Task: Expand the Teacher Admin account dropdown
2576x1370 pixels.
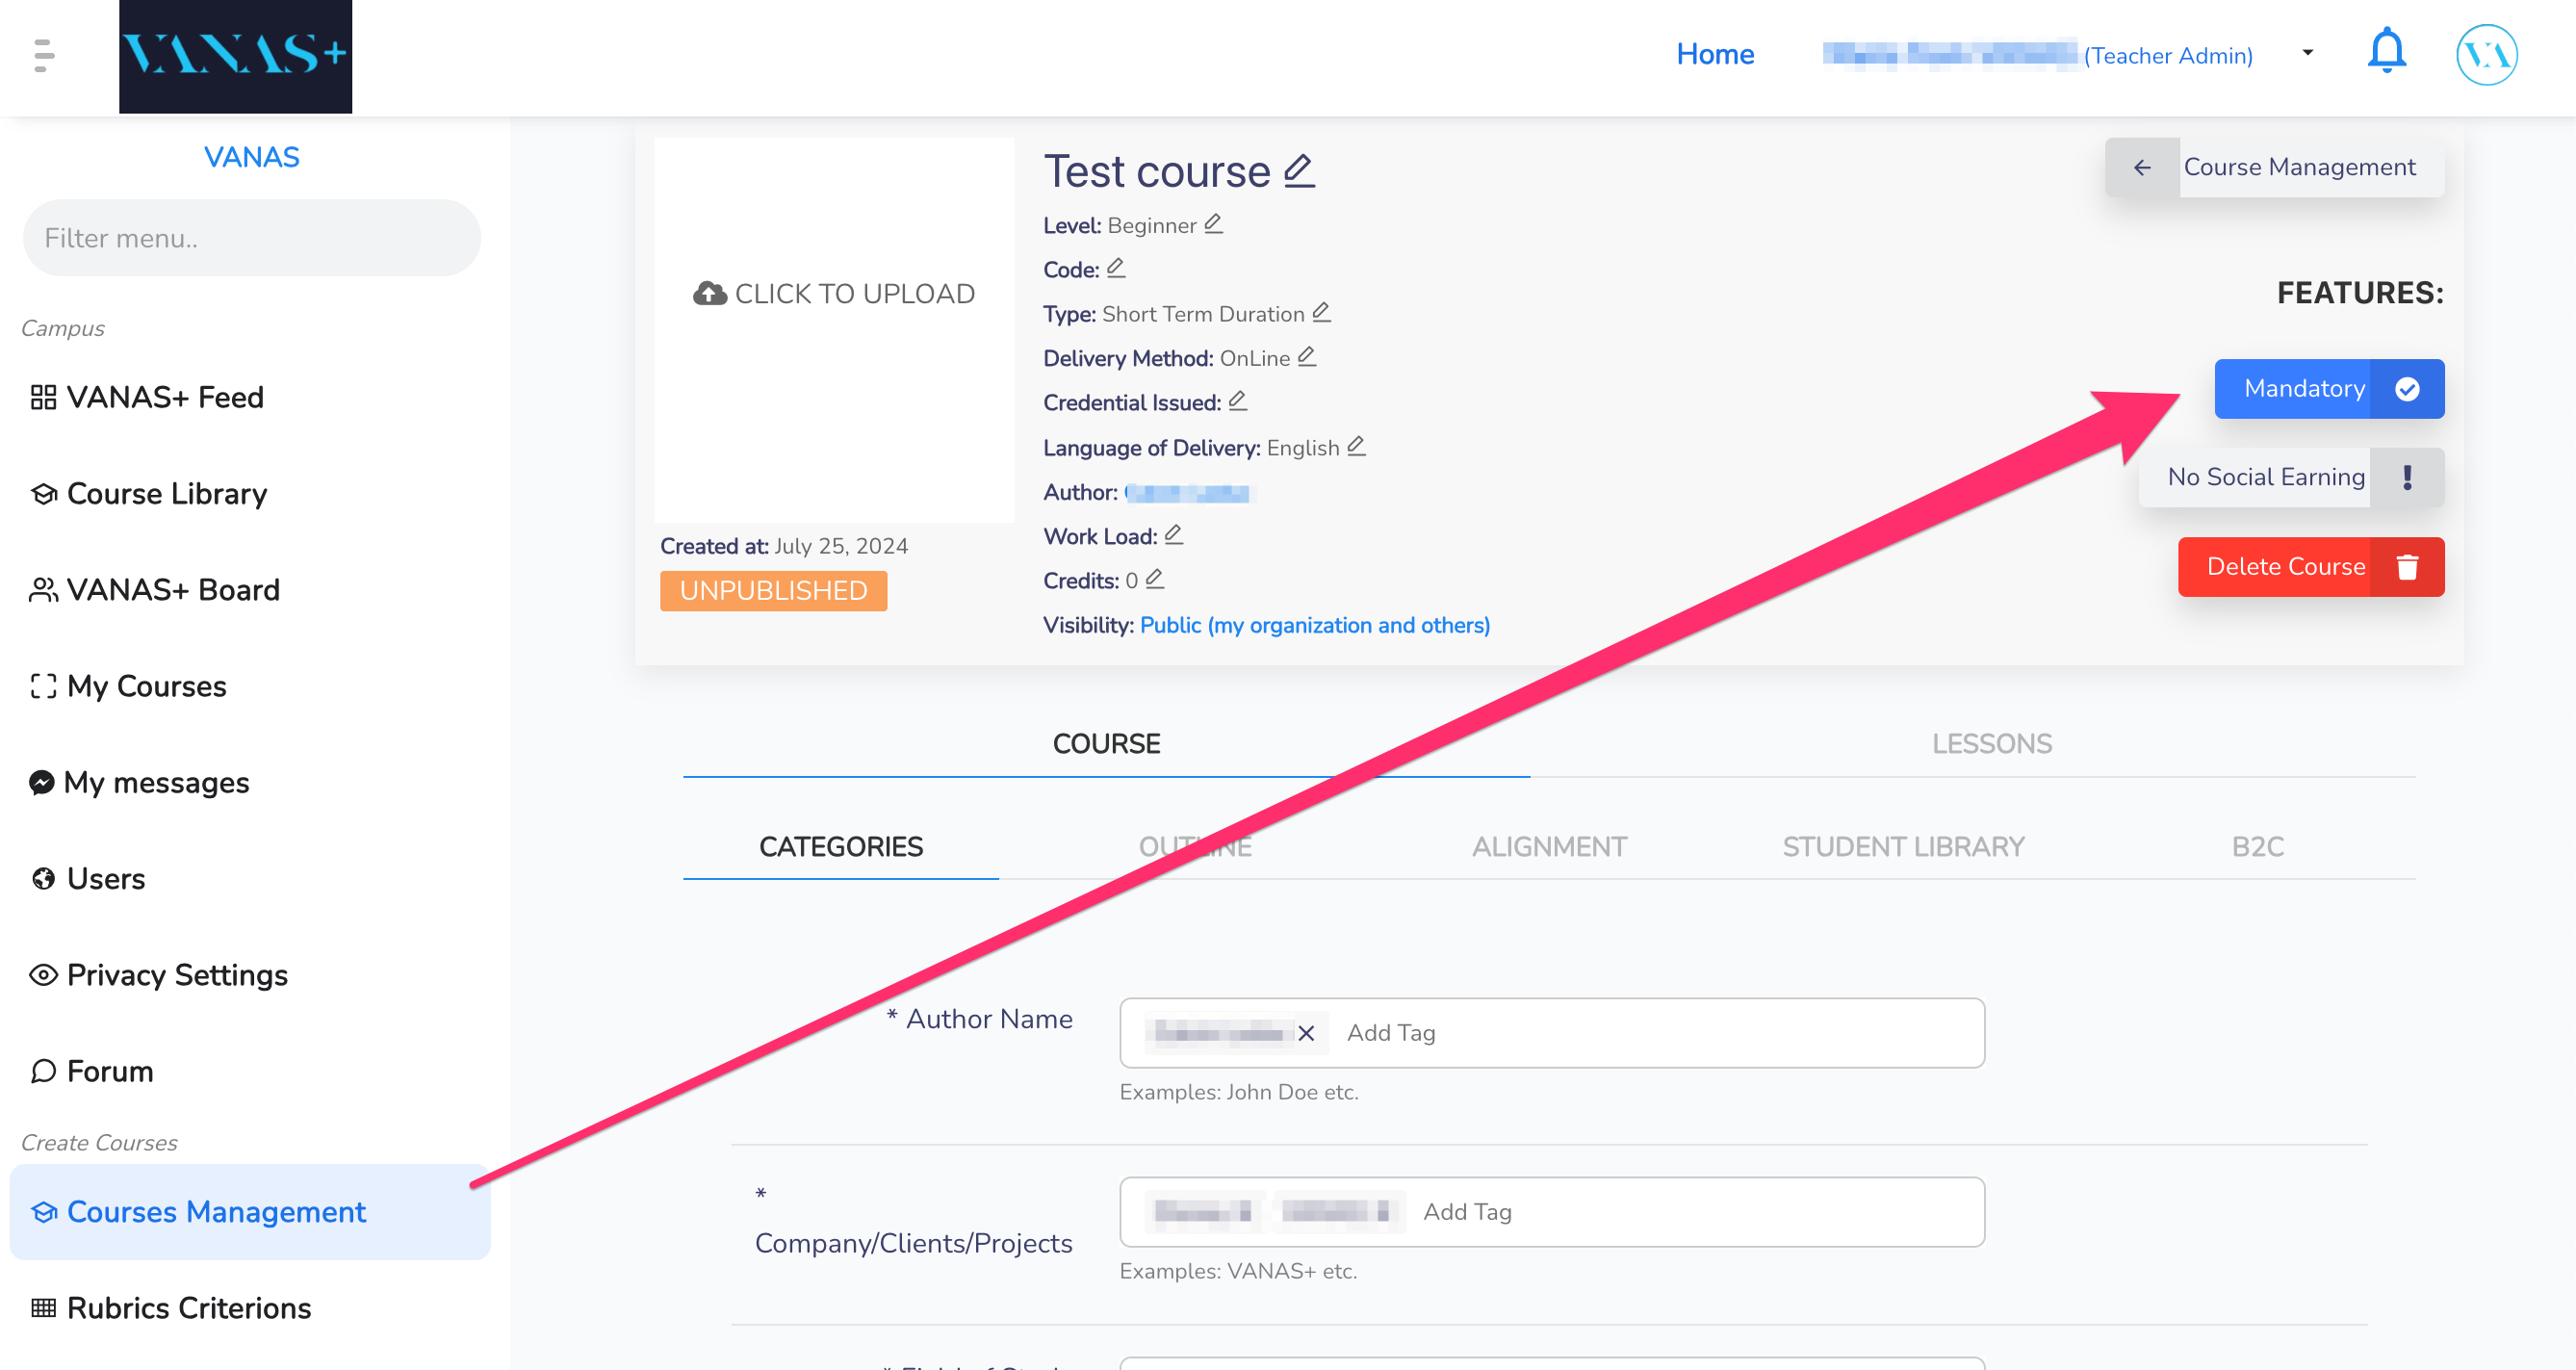Action: 2307,53
